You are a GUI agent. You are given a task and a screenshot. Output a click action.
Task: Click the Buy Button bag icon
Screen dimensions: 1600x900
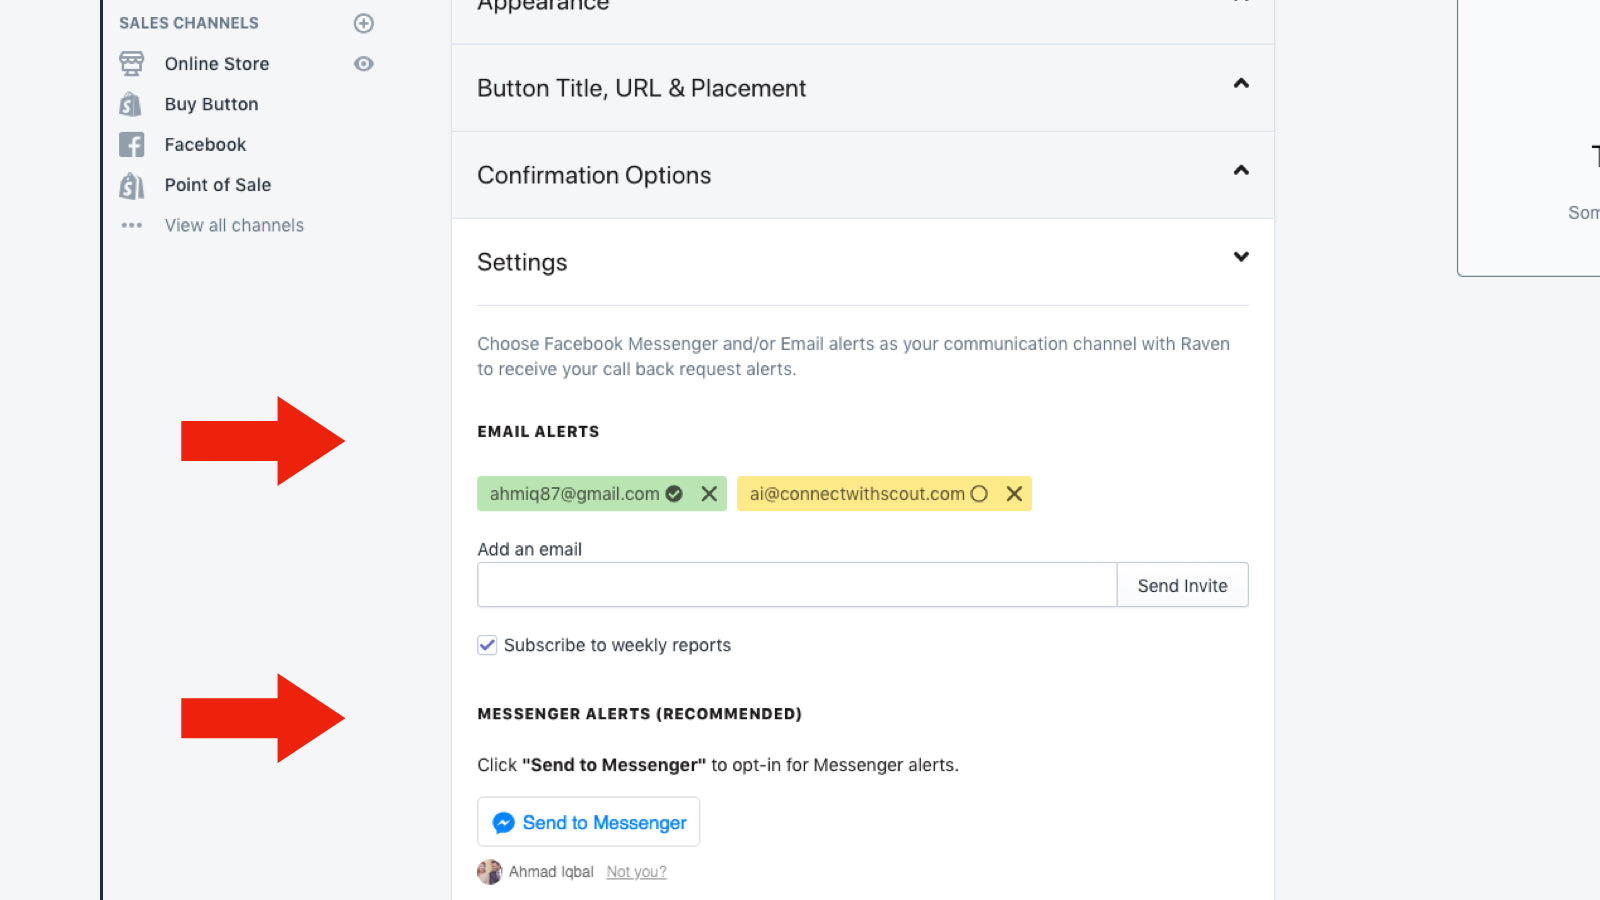pos(130,104)
